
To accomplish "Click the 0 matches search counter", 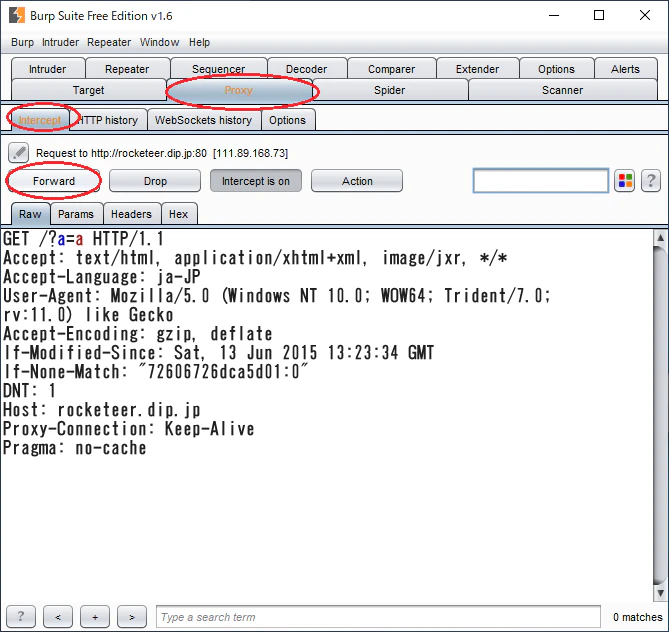I will coord(637,617).
